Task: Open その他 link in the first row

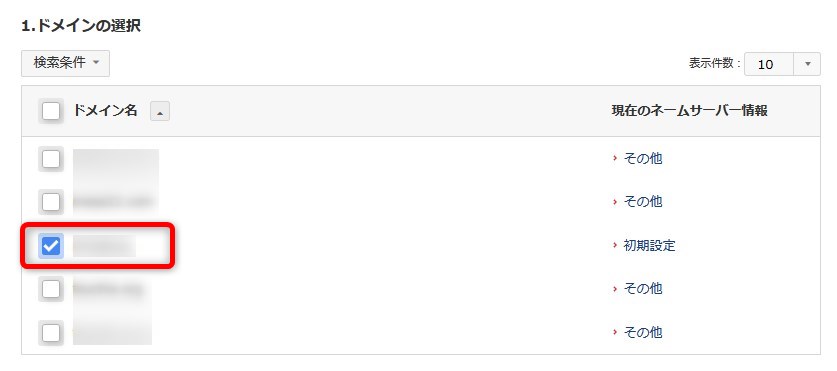Action: point(643,159)
